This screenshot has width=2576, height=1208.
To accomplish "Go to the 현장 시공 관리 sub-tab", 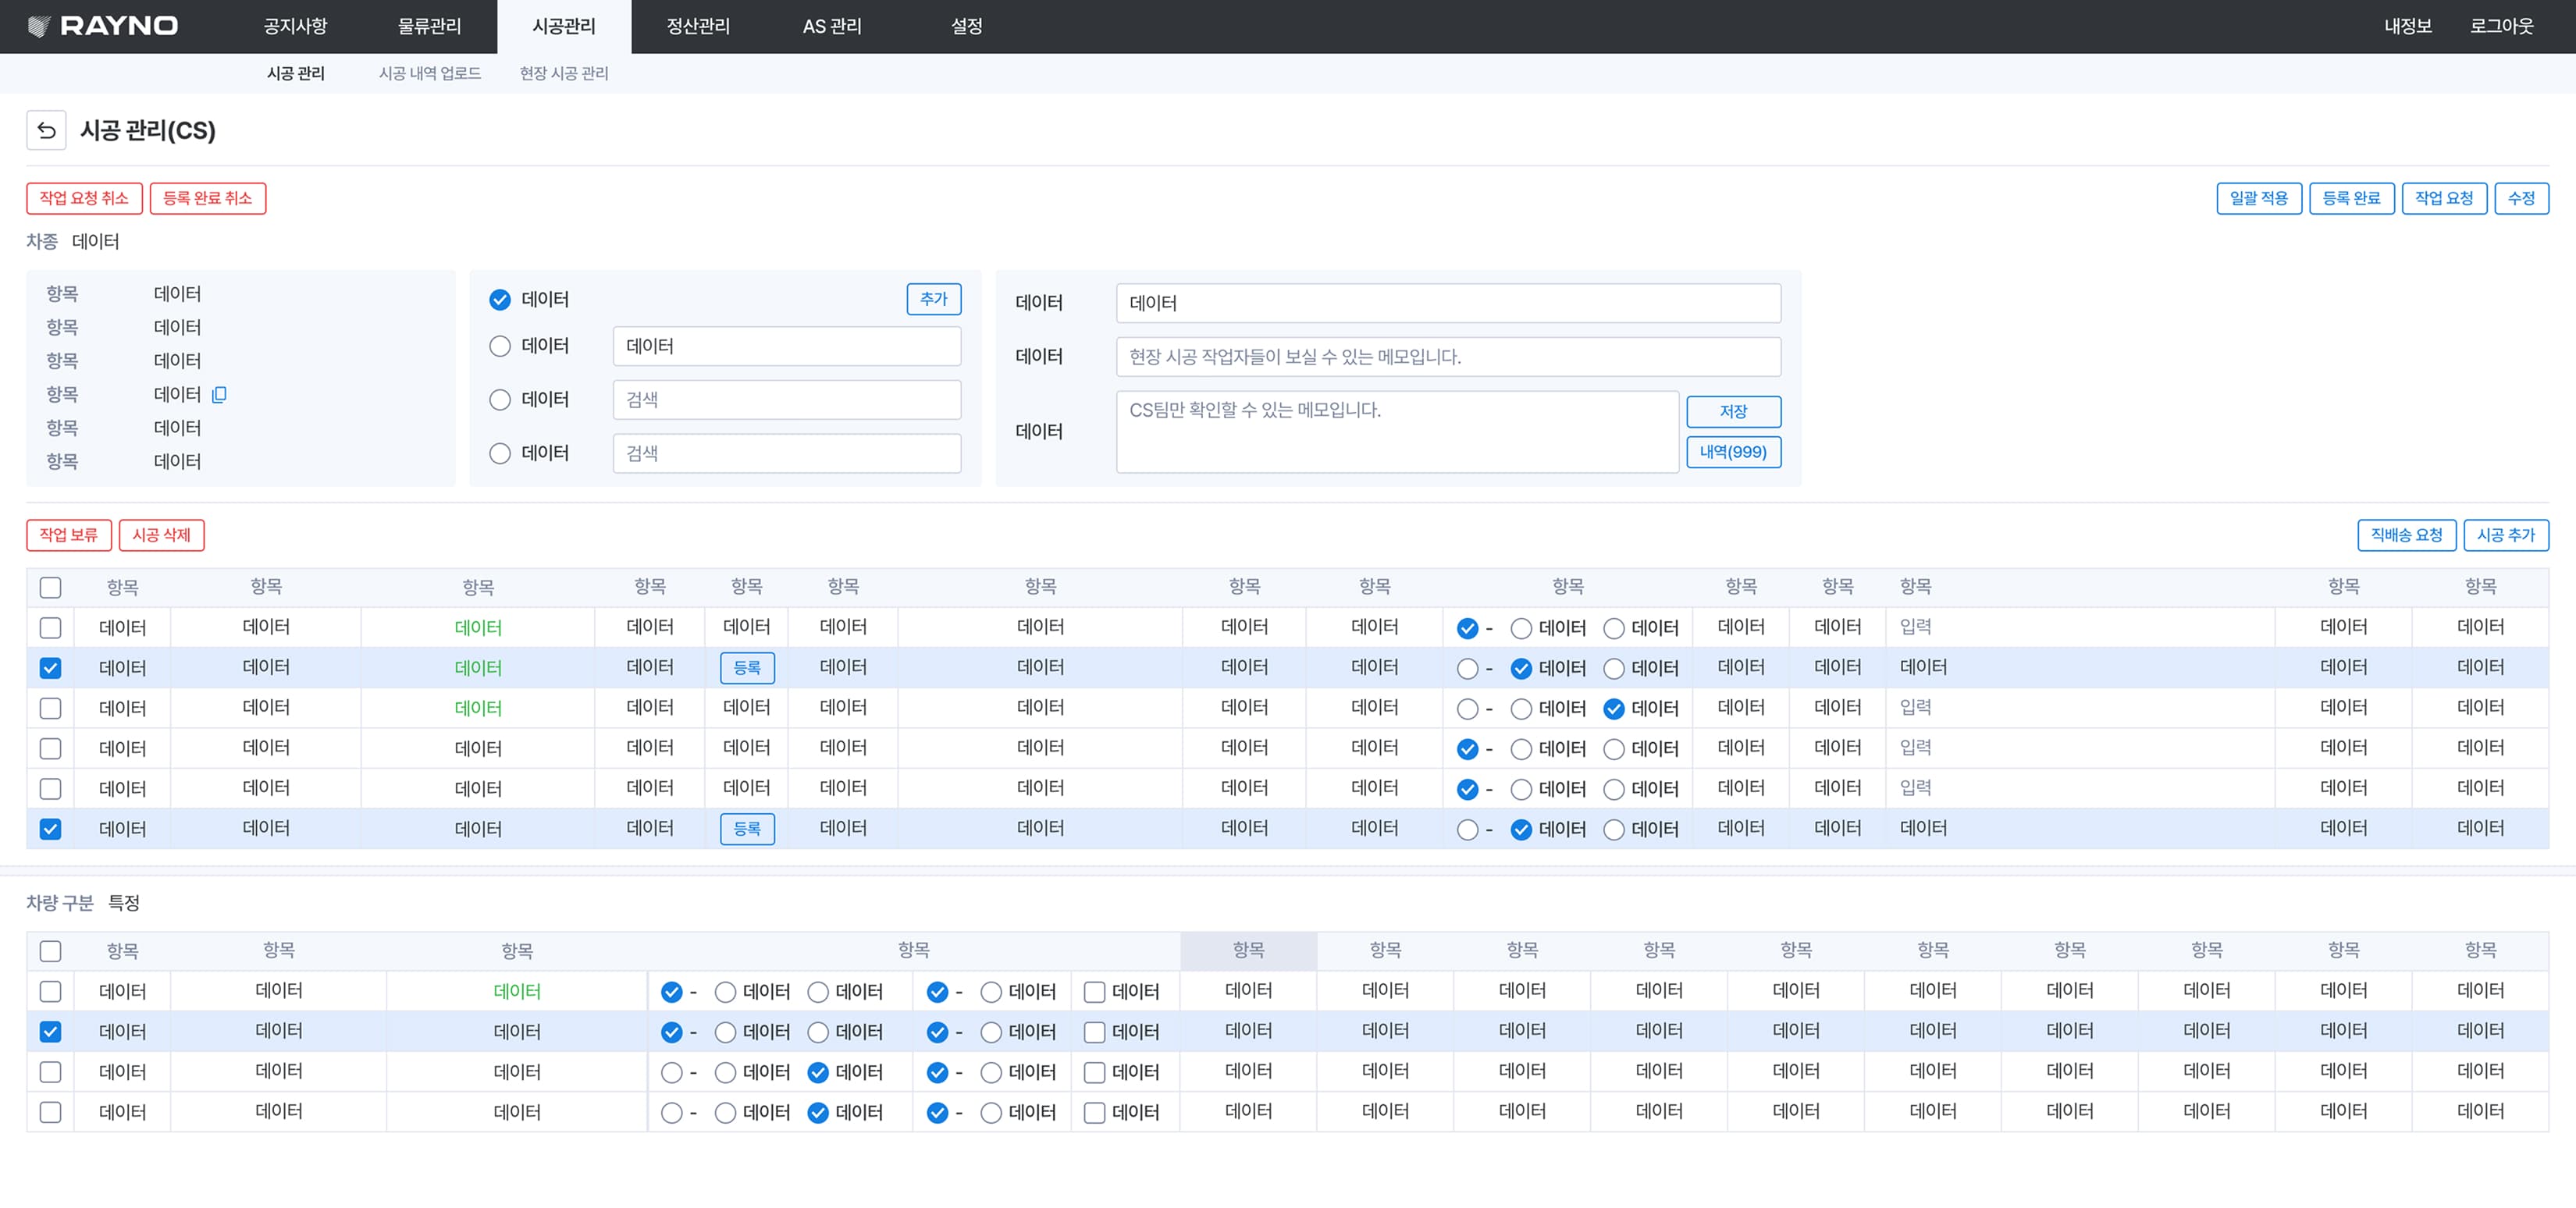I will (x=564, y=73).
